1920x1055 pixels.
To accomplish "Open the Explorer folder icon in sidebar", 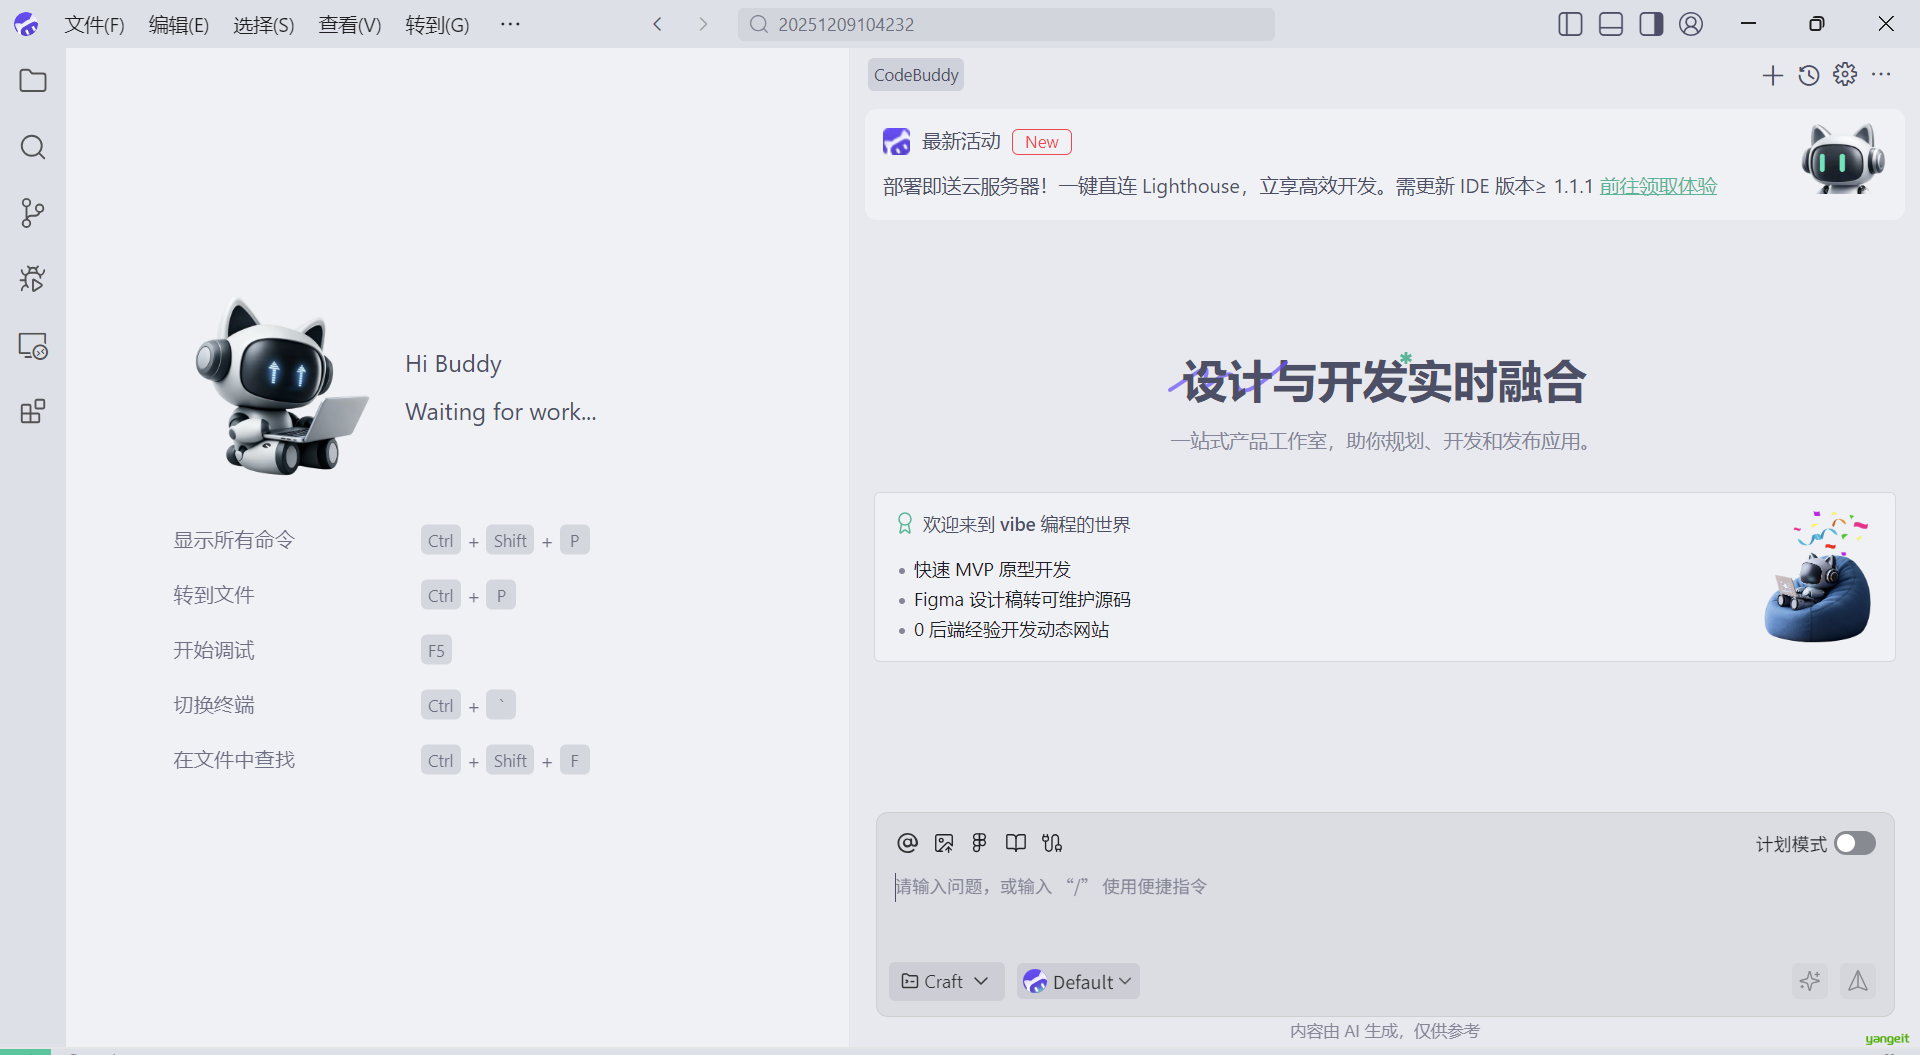I will coord(33,81).
